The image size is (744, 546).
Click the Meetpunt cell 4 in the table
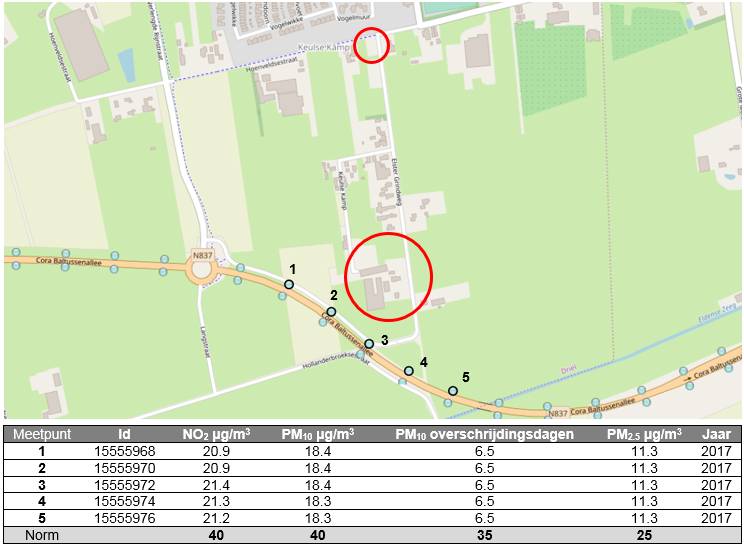42,501
